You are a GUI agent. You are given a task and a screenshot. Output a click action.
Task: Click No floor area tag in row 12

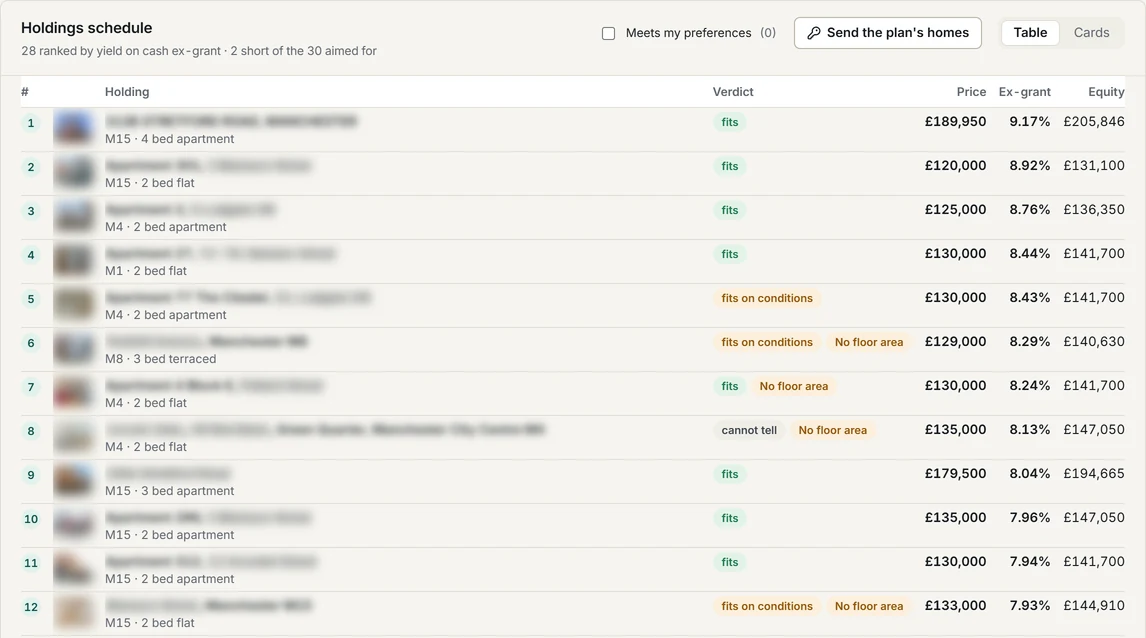(x=869, y=607)
